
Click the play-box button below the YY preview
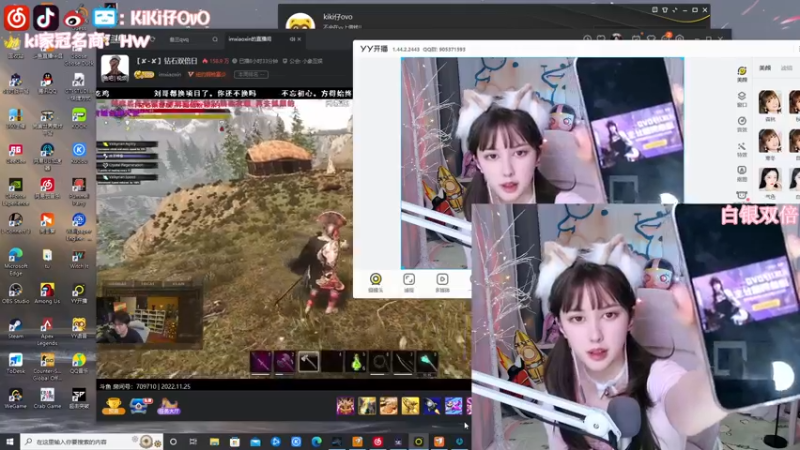tap(442, 282)
